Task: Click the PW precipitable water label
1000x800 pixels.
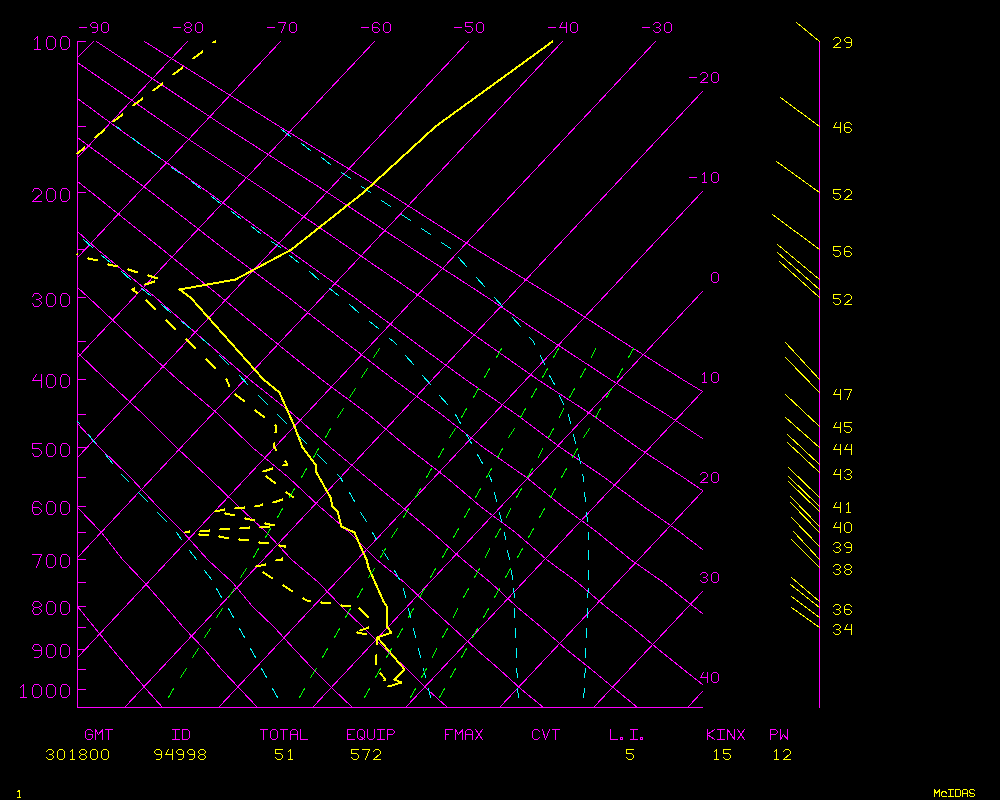Action: (x=779, y=735)
